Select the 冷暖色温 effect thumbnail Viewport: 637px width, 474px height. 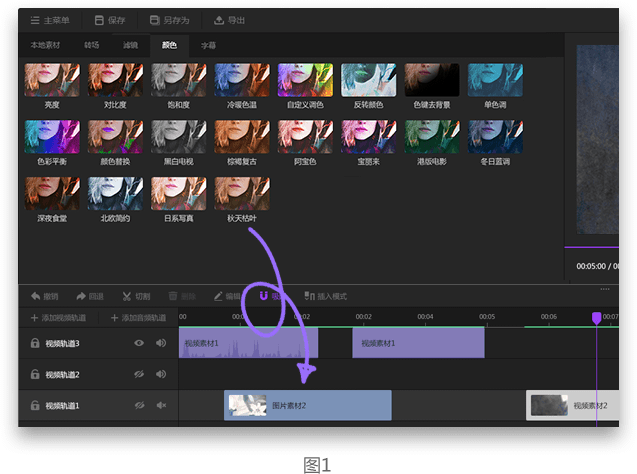pos(242,80)
